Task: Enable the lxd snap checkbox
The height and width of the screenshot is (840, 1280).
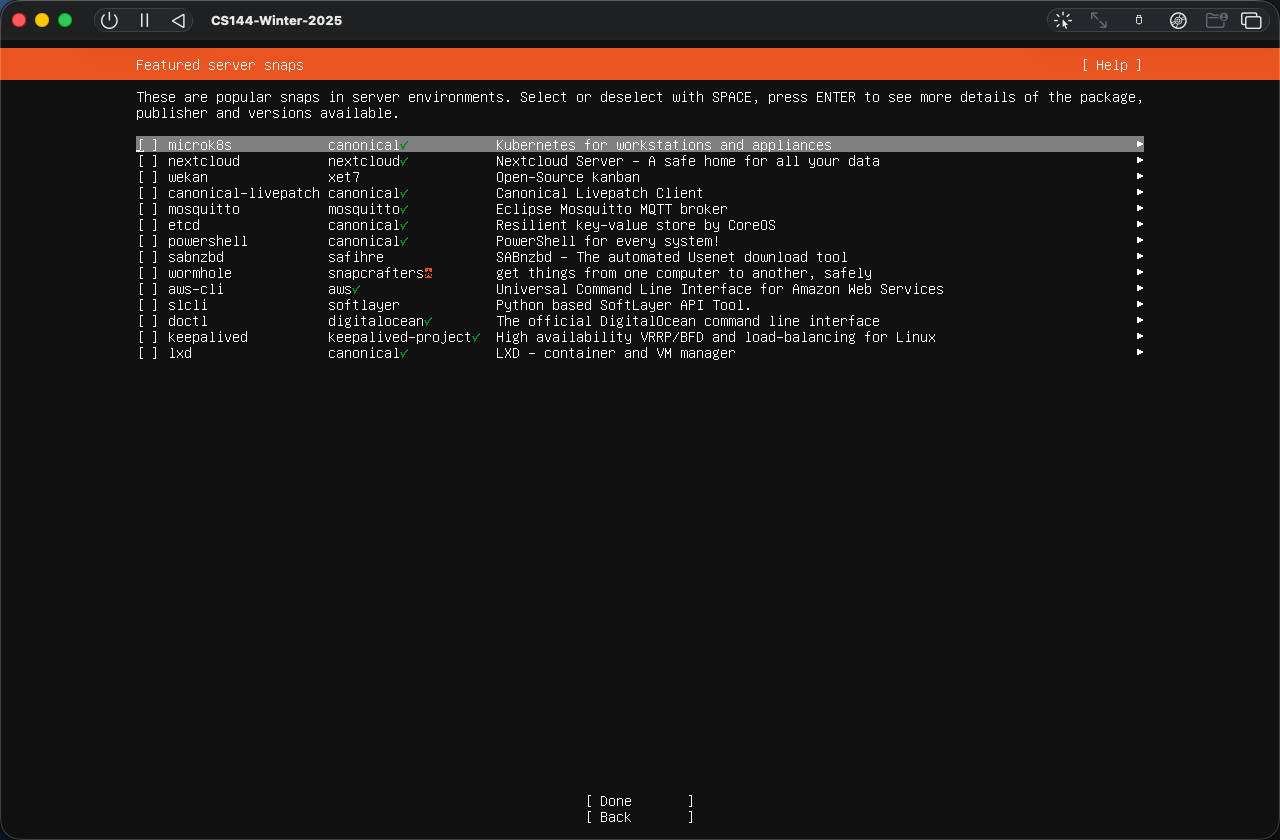Action: 148,353
